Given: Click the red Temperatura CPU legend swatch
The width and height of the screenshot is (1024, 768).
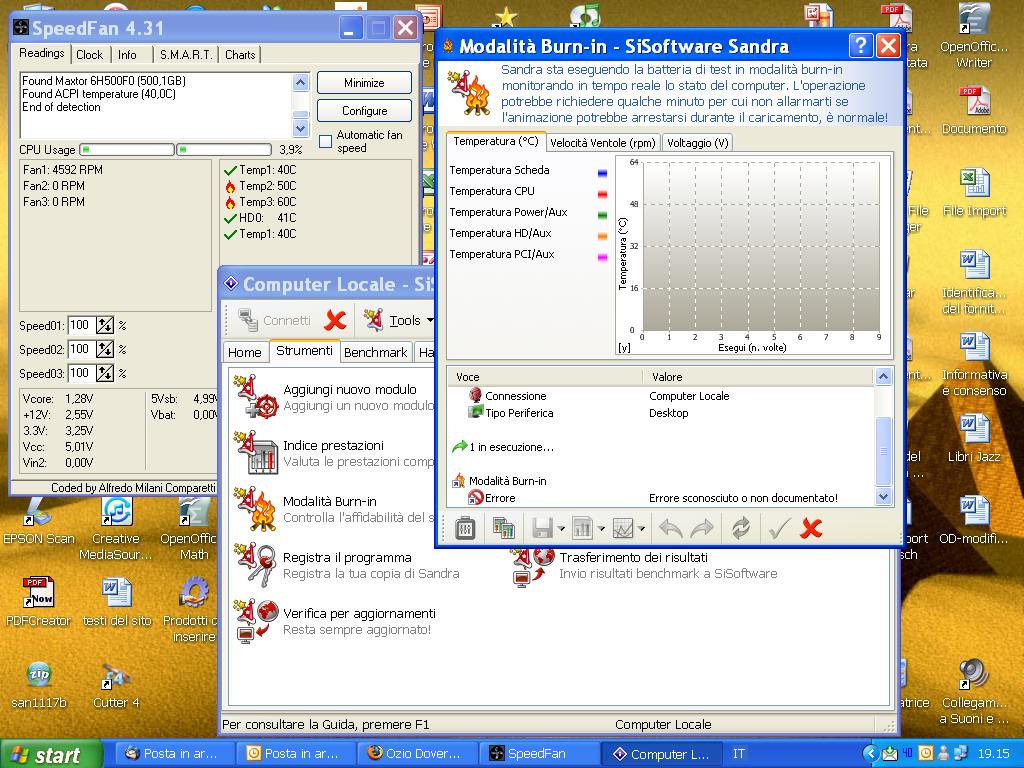Looking at the screenshot, I should [x=602, y=194].
